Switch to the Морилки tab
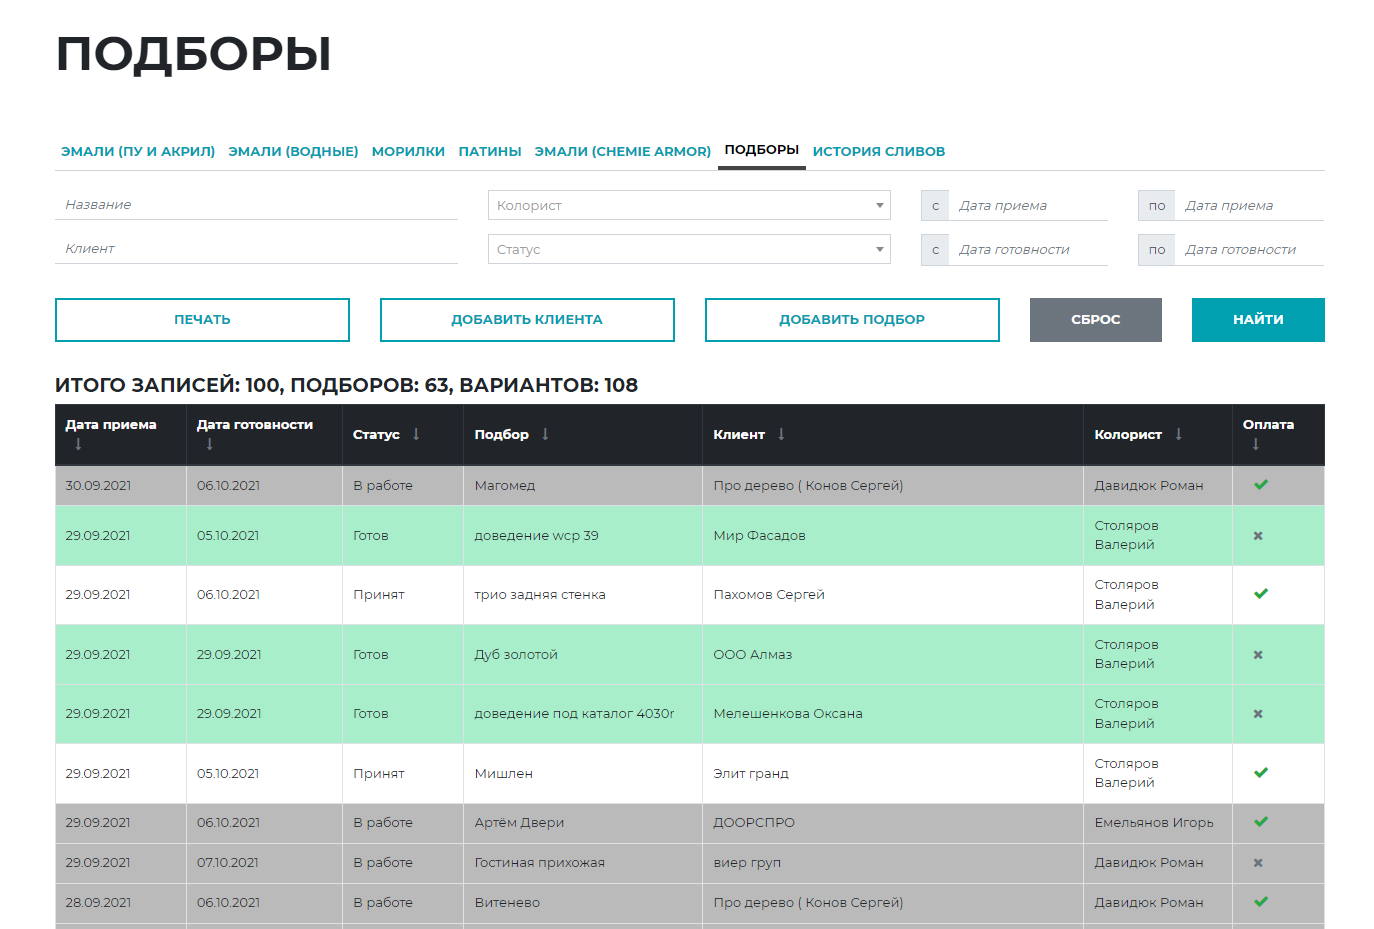The image size is (1374, 929). click(x=408, y=151)
